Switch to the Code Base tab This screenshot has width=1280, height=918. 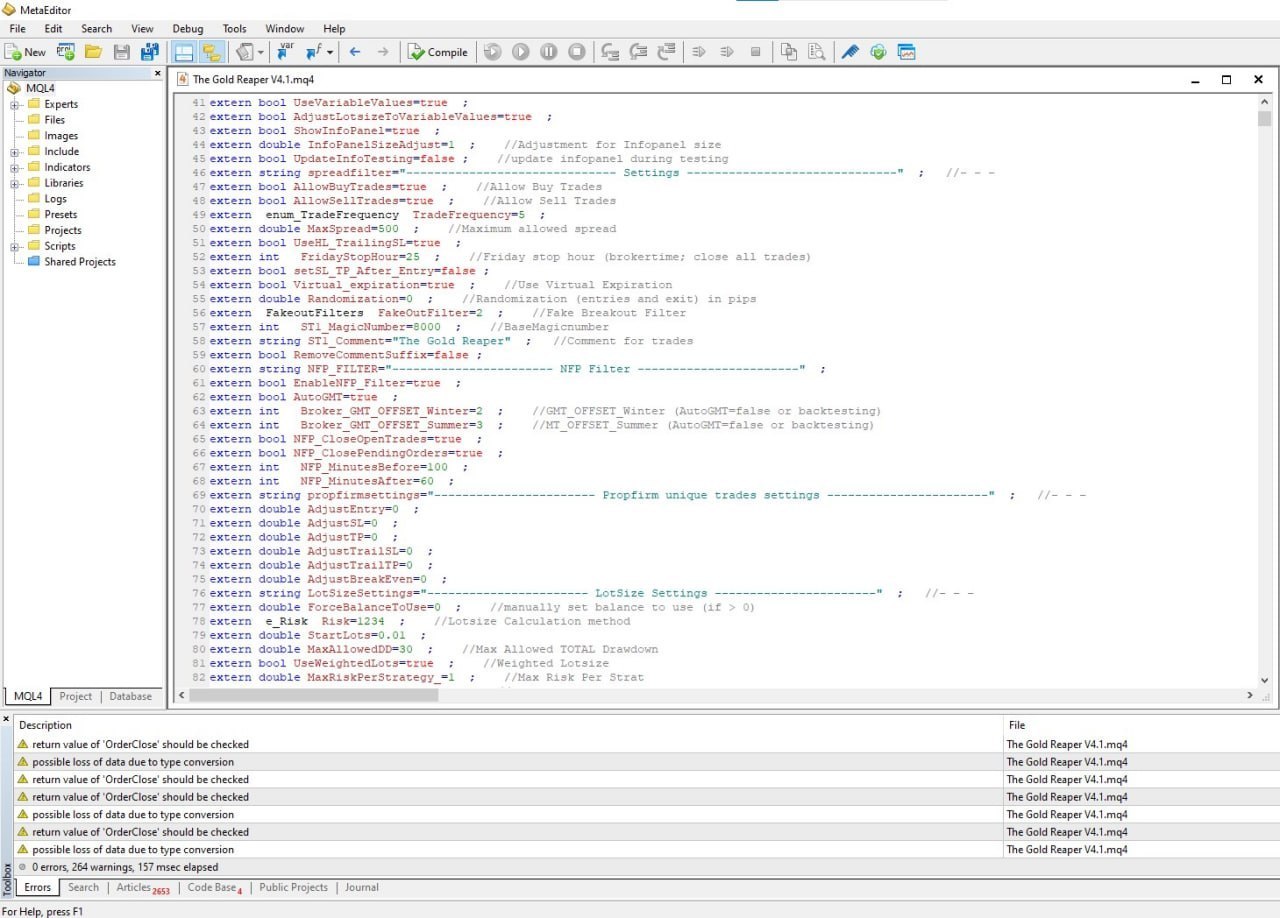tap(212, 887)
